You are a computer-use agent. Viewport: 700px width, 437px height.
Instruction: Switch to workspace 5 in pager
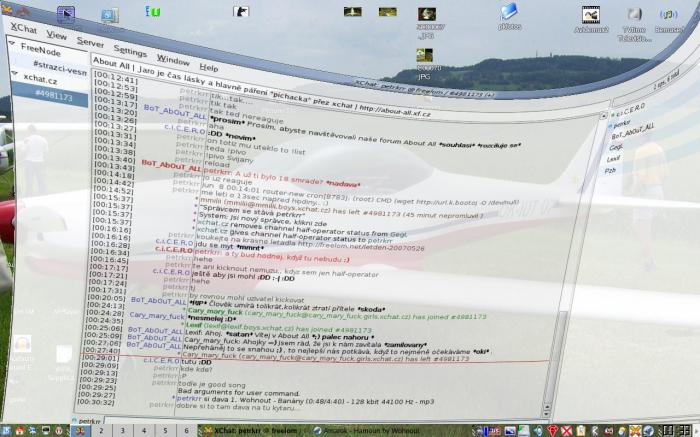166,431
